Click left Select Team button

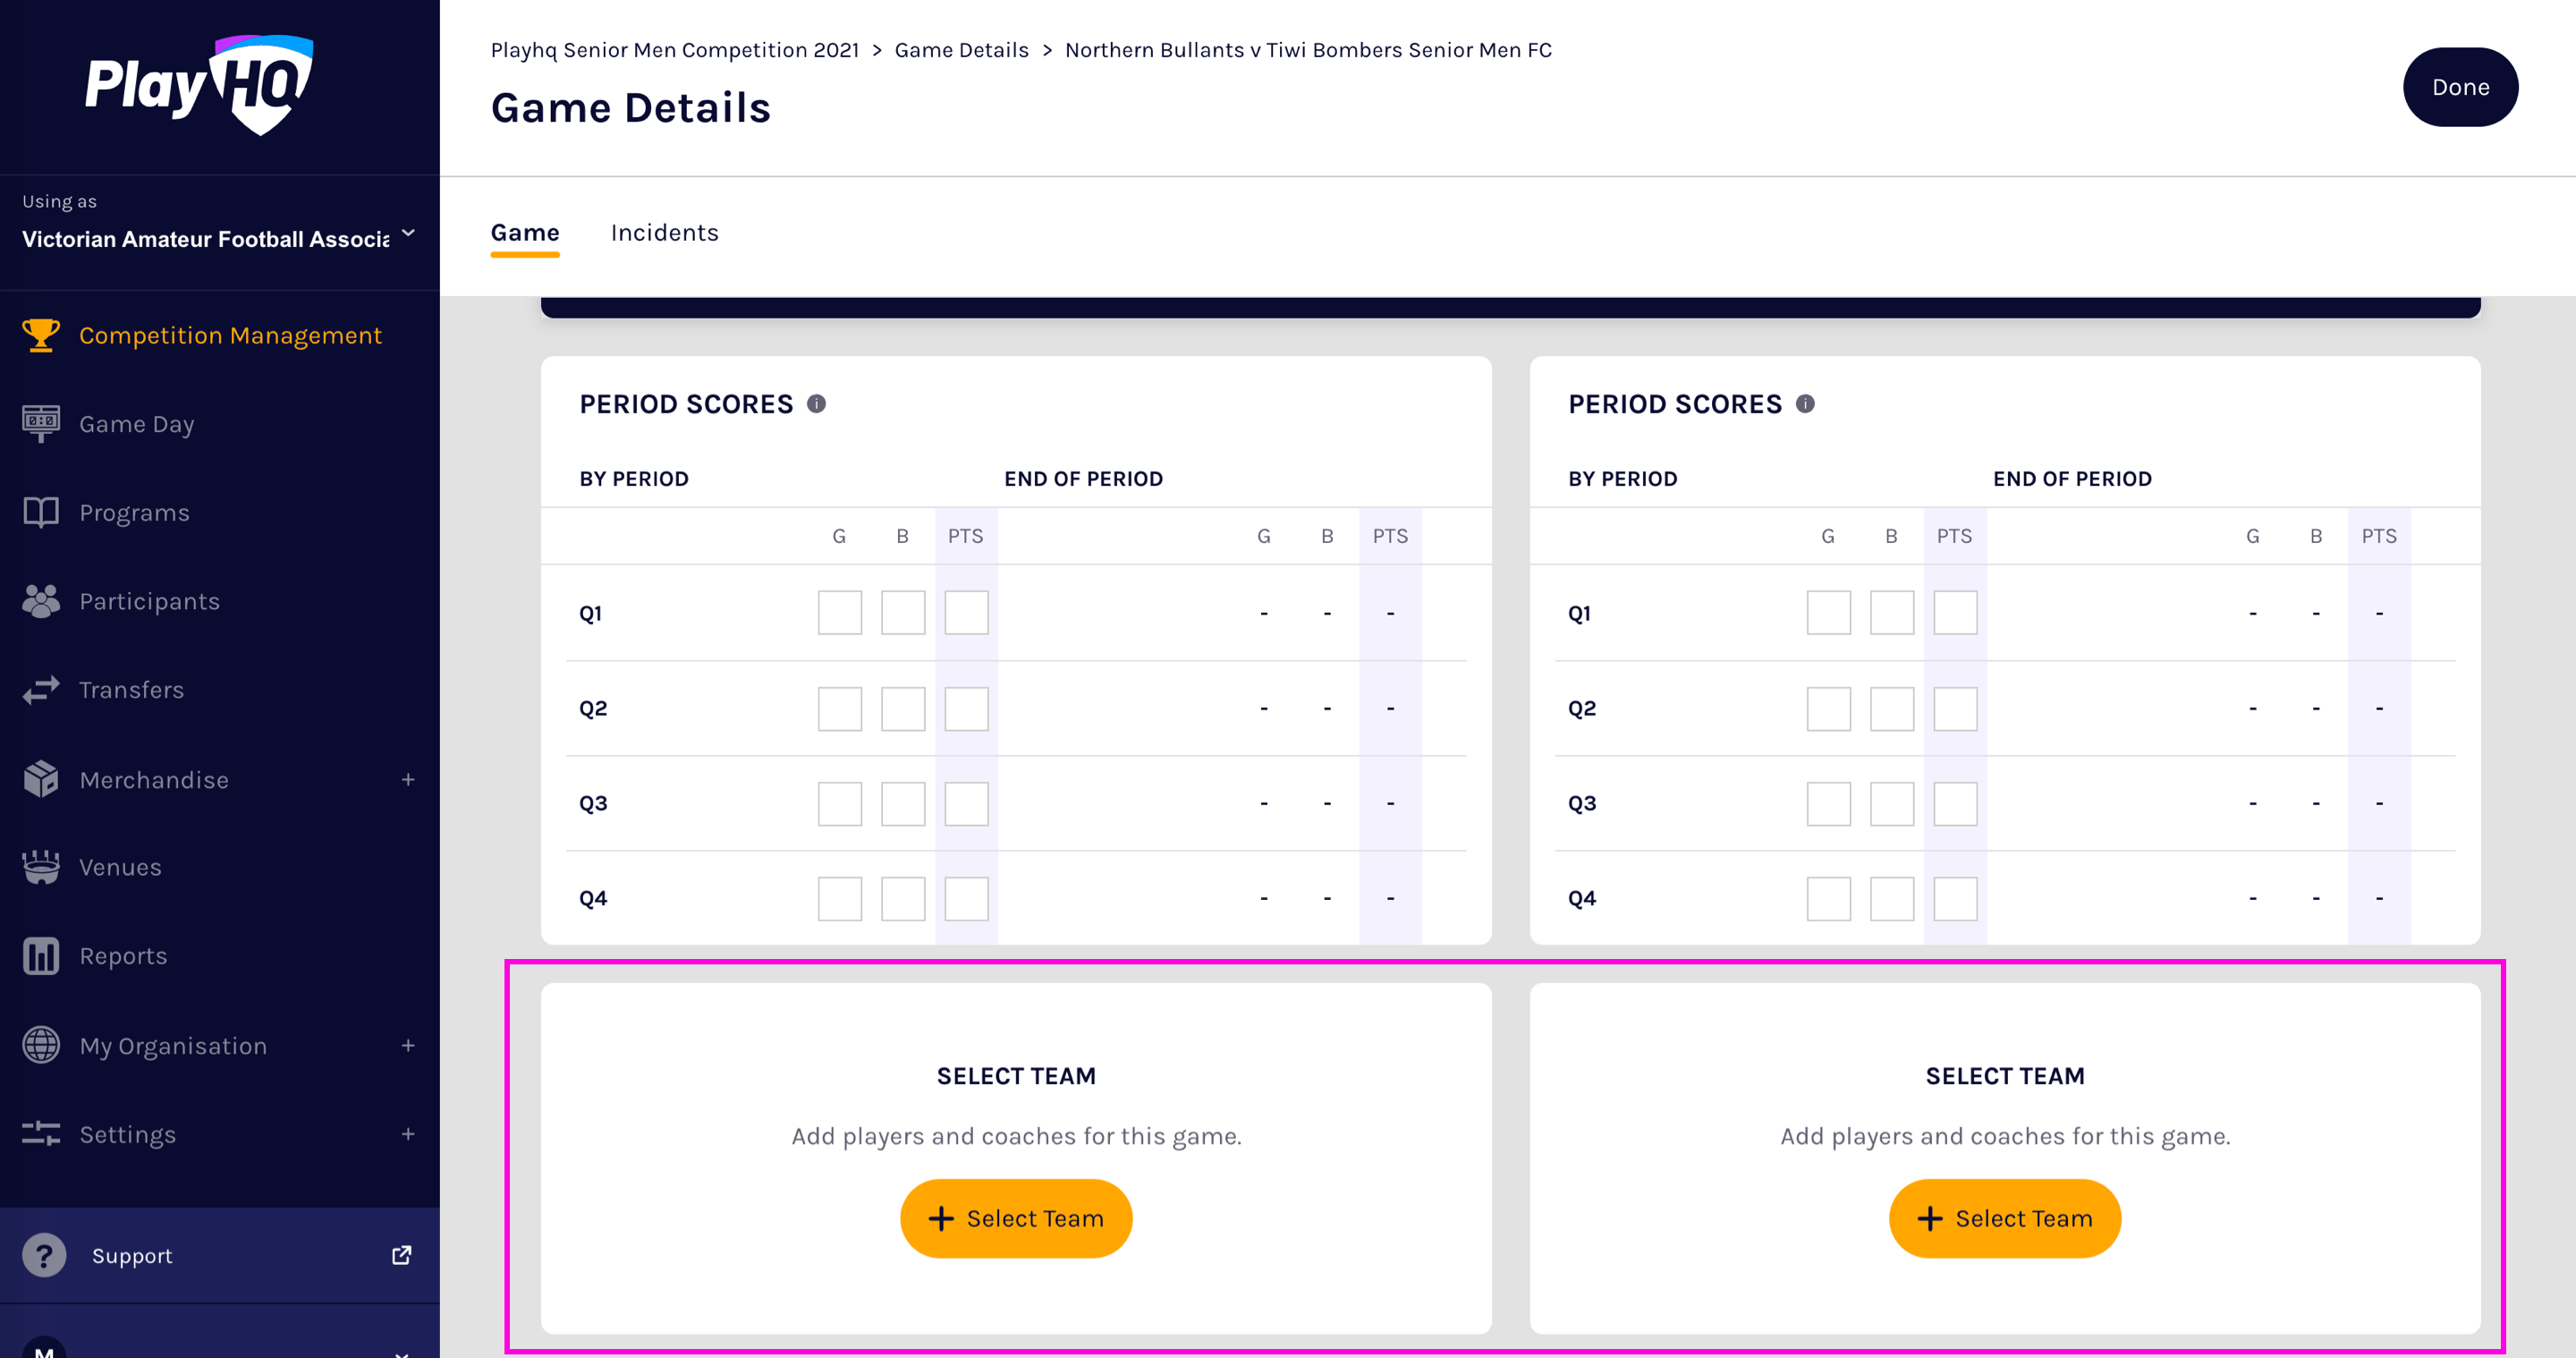[1016, 1218]
